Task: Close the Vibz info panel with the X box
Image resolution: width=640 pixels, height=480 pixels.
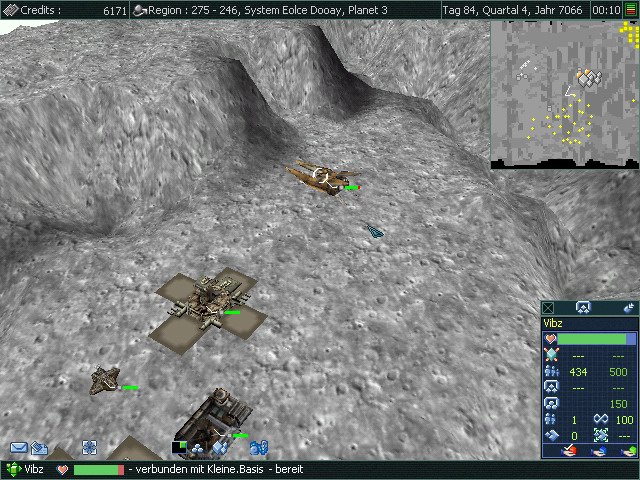Action: (548, 308)
